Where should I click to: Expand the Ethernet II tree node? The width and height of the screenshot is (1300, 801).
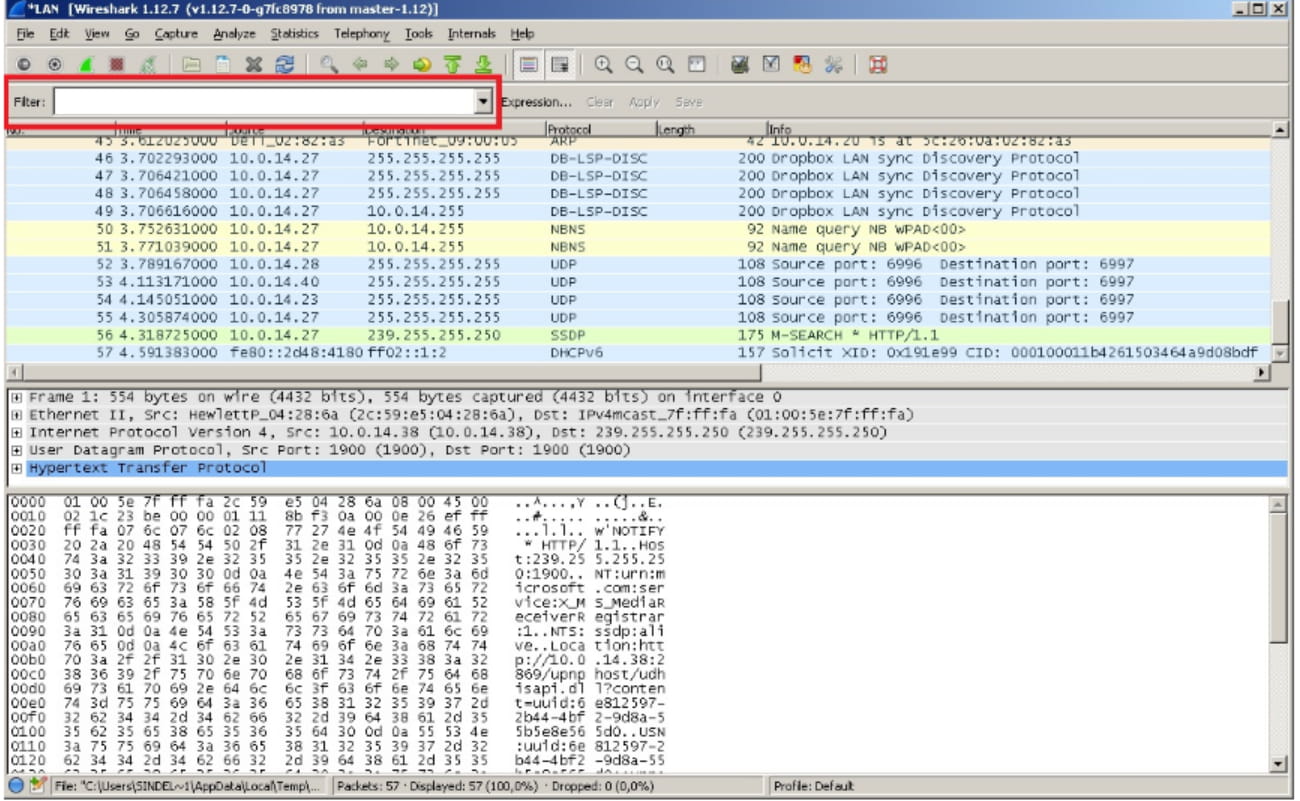pyautogui.click(x=16, y=414)
